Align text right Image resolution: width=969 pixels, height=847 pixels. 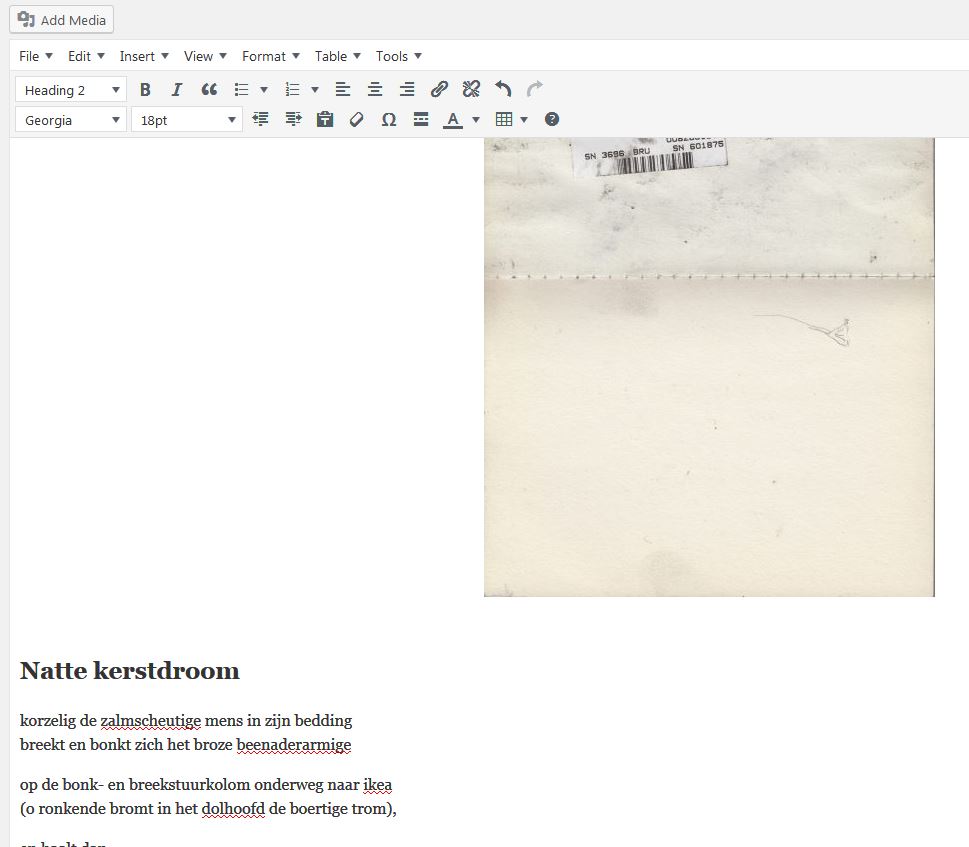[x=407, y=90]
